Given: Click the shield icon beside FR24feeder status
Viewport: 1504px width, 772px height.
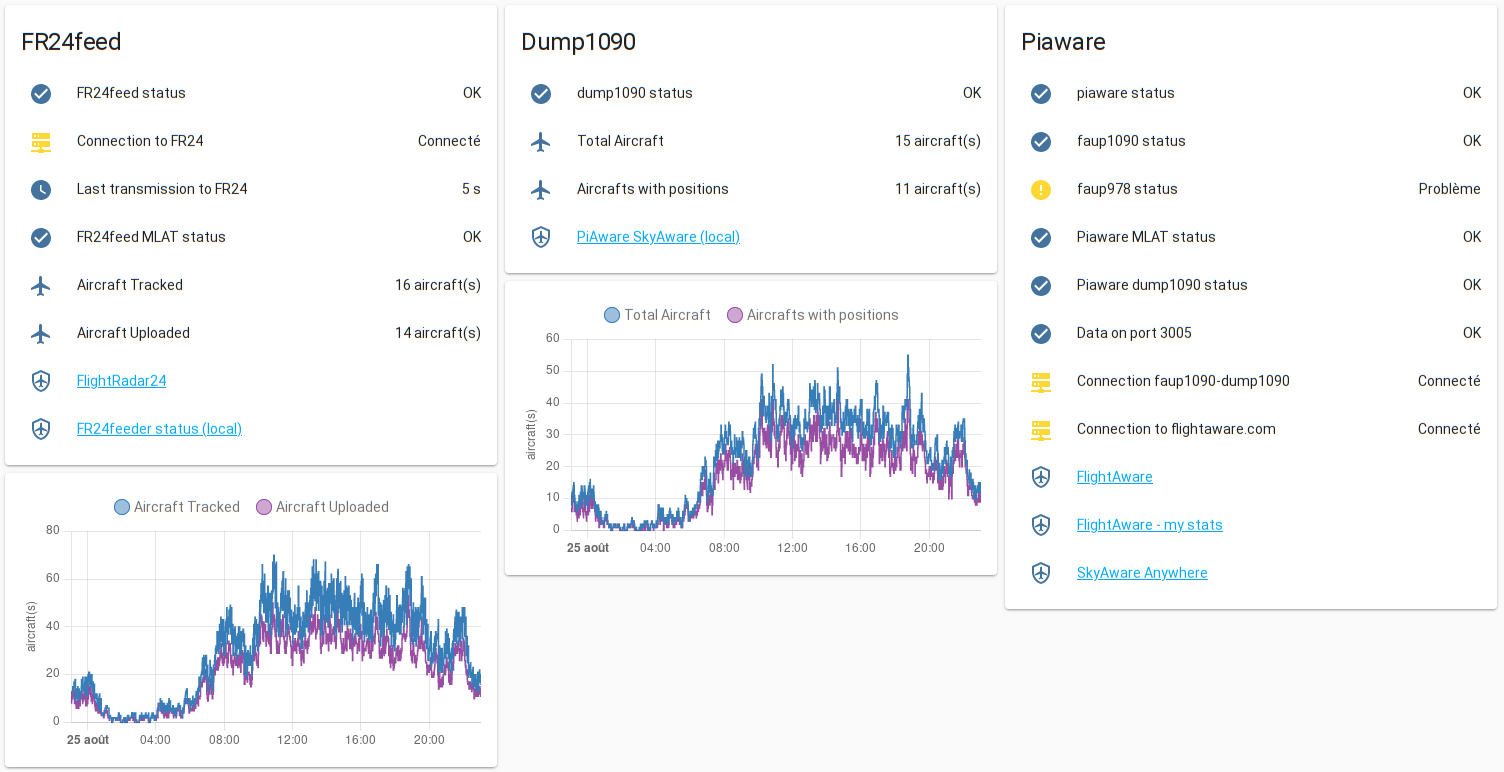Looking at the screenshot, I should point(41,429).
